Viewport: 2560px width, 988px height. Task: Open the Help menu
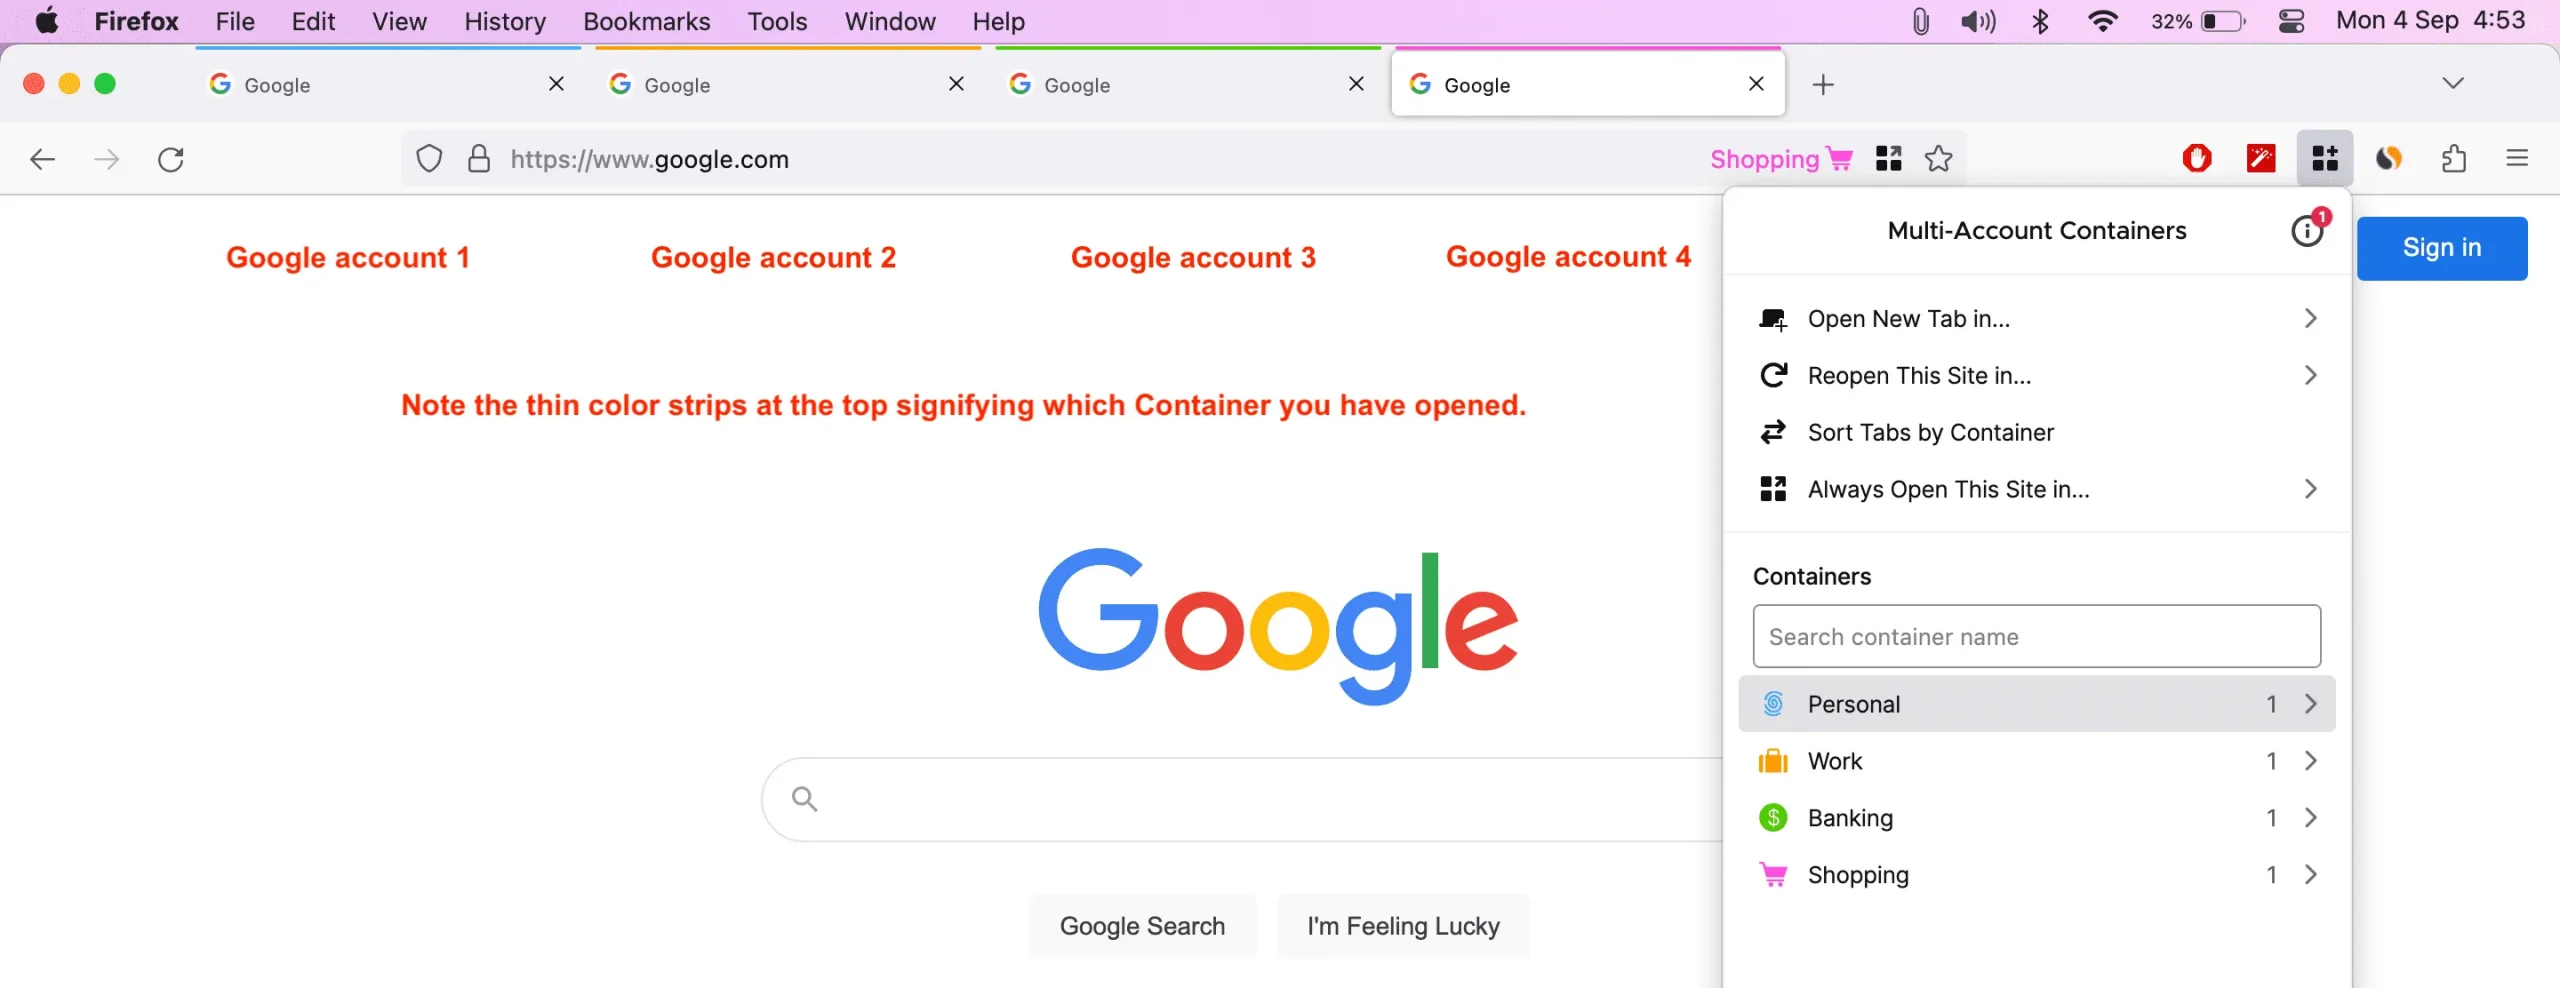[x=998, y=21]
